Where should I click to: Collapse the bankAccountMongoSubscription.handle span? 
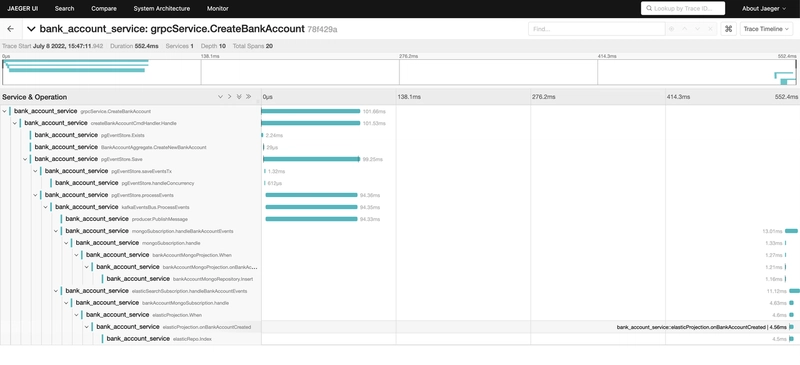[66, 303]
